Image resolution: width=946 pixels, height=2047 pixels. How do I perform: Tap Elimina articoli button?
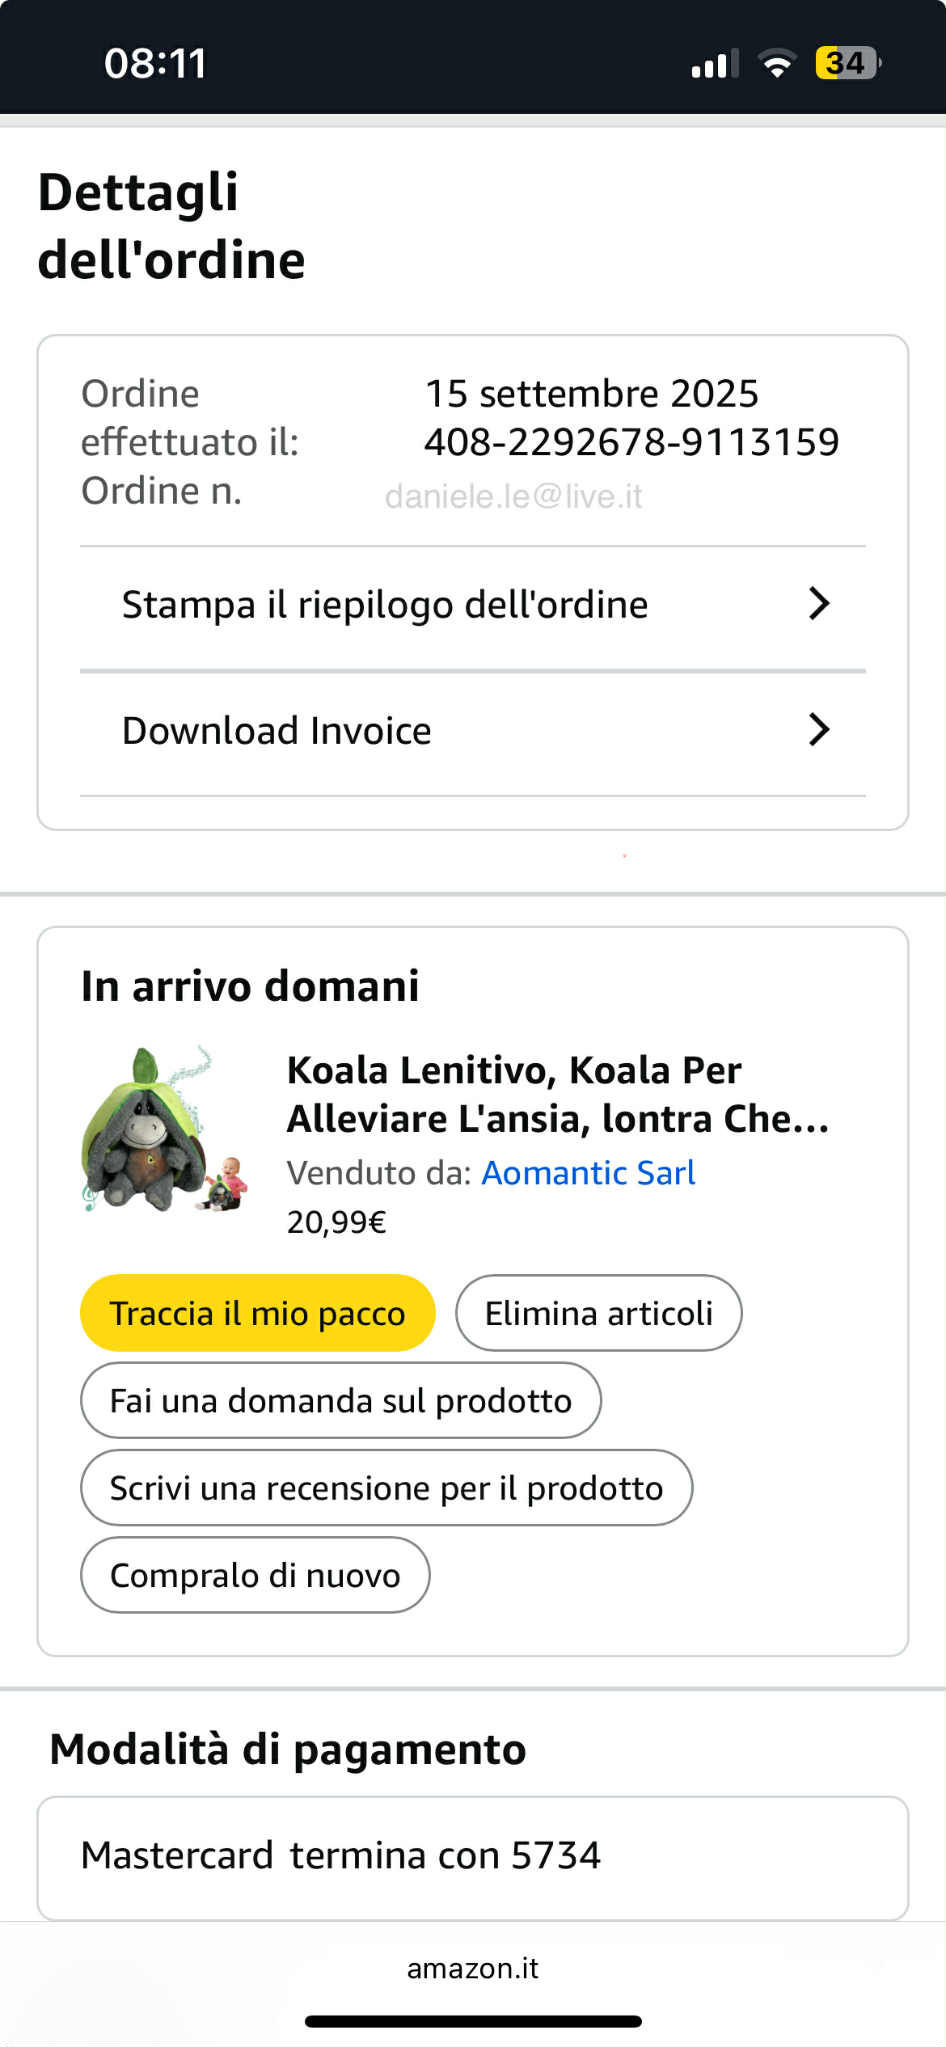(599, 1313)
